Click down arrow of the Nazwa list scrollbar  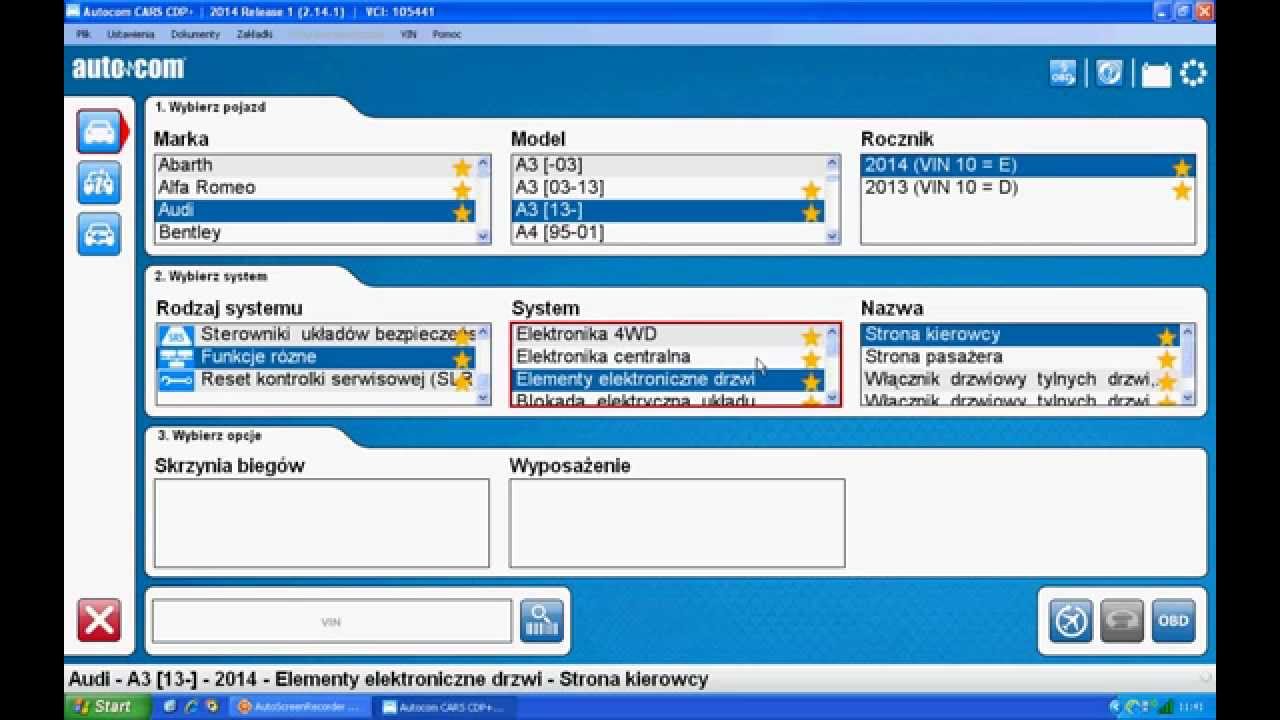point(1187,397)
